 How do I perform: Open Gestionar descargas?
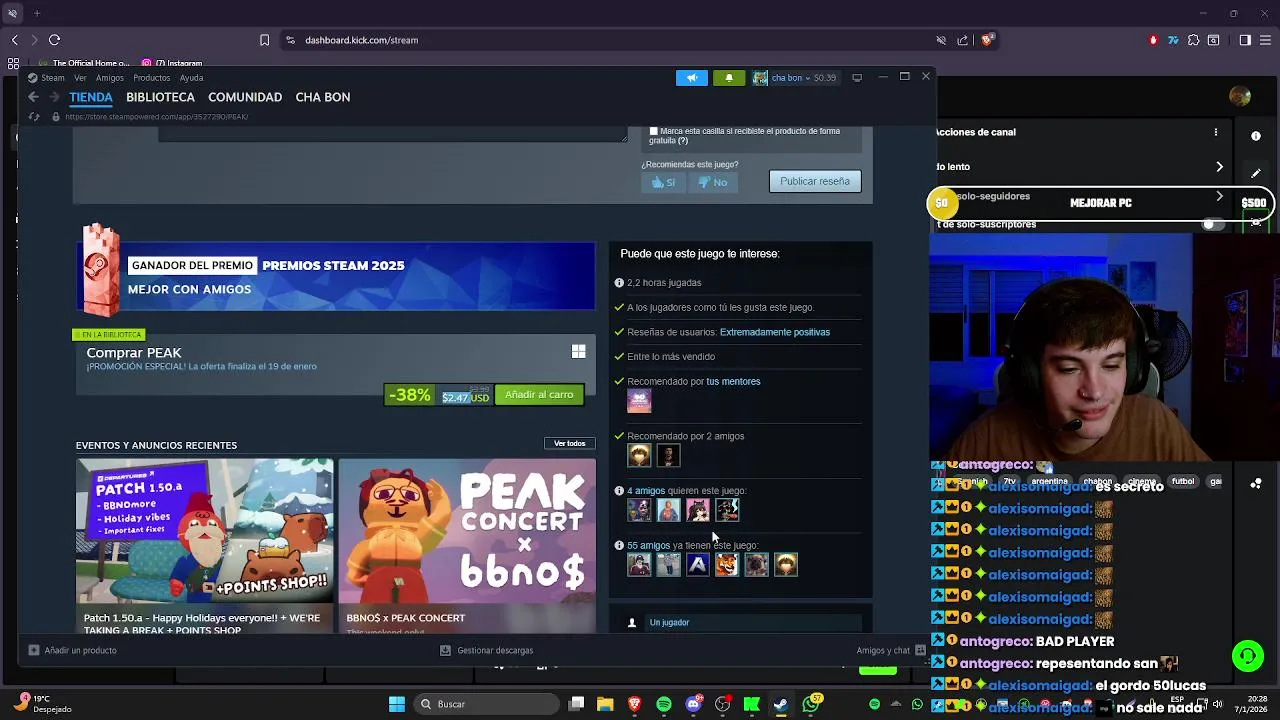click(x=487, y=650)
